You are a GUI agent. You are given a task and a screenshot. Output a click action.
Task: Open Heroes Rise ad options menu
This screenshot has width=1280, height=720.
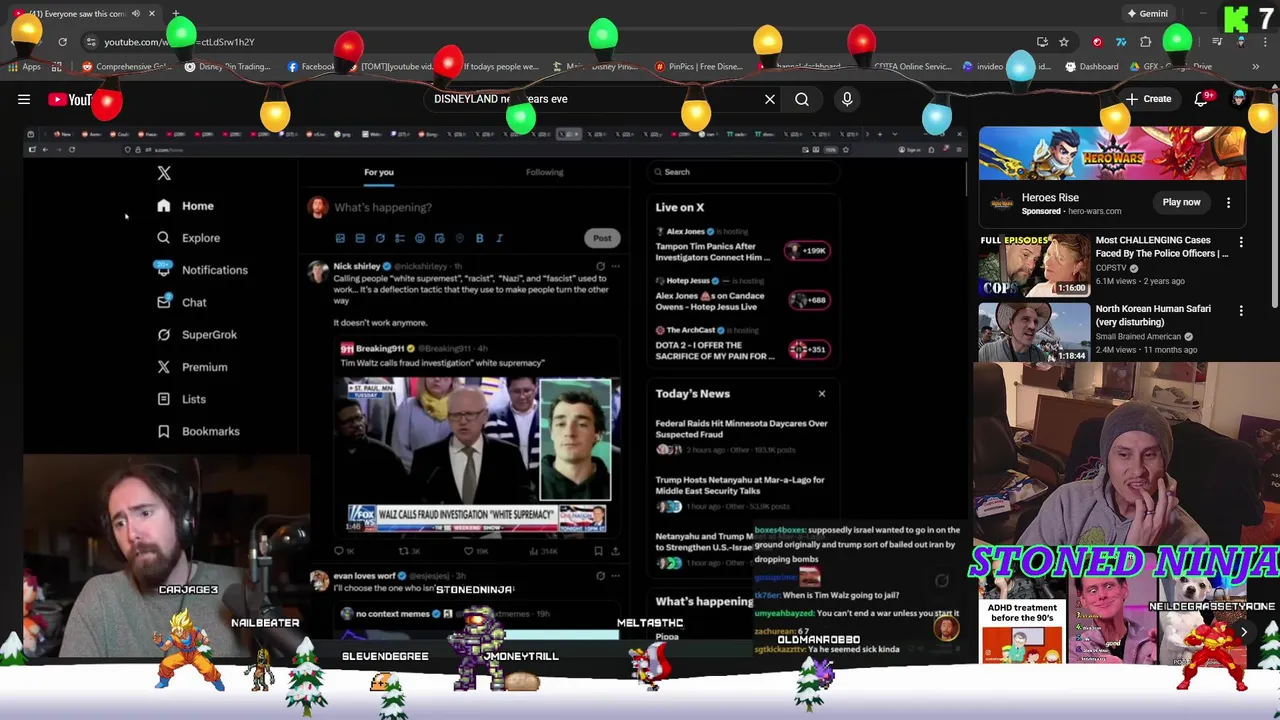click(x=1228, y=202)
